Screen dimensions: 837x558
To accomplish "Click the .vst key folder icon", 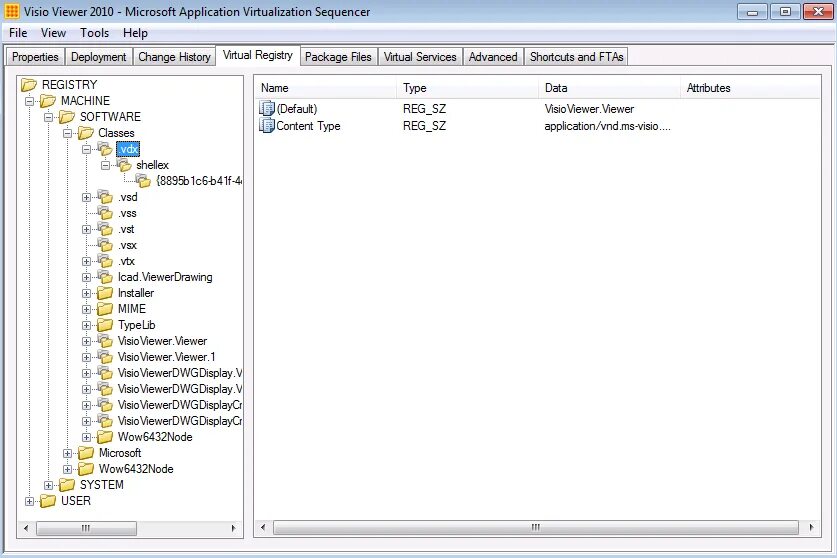I will [x=105, y=229].
